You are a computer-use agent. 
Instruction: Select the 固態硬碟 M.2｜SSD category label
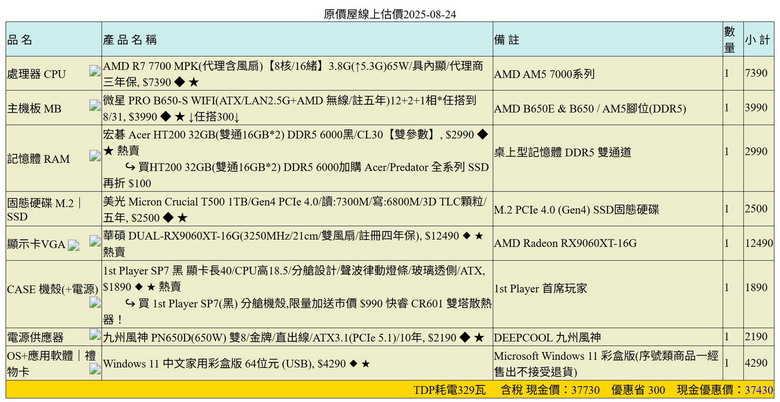click(45, 210)
